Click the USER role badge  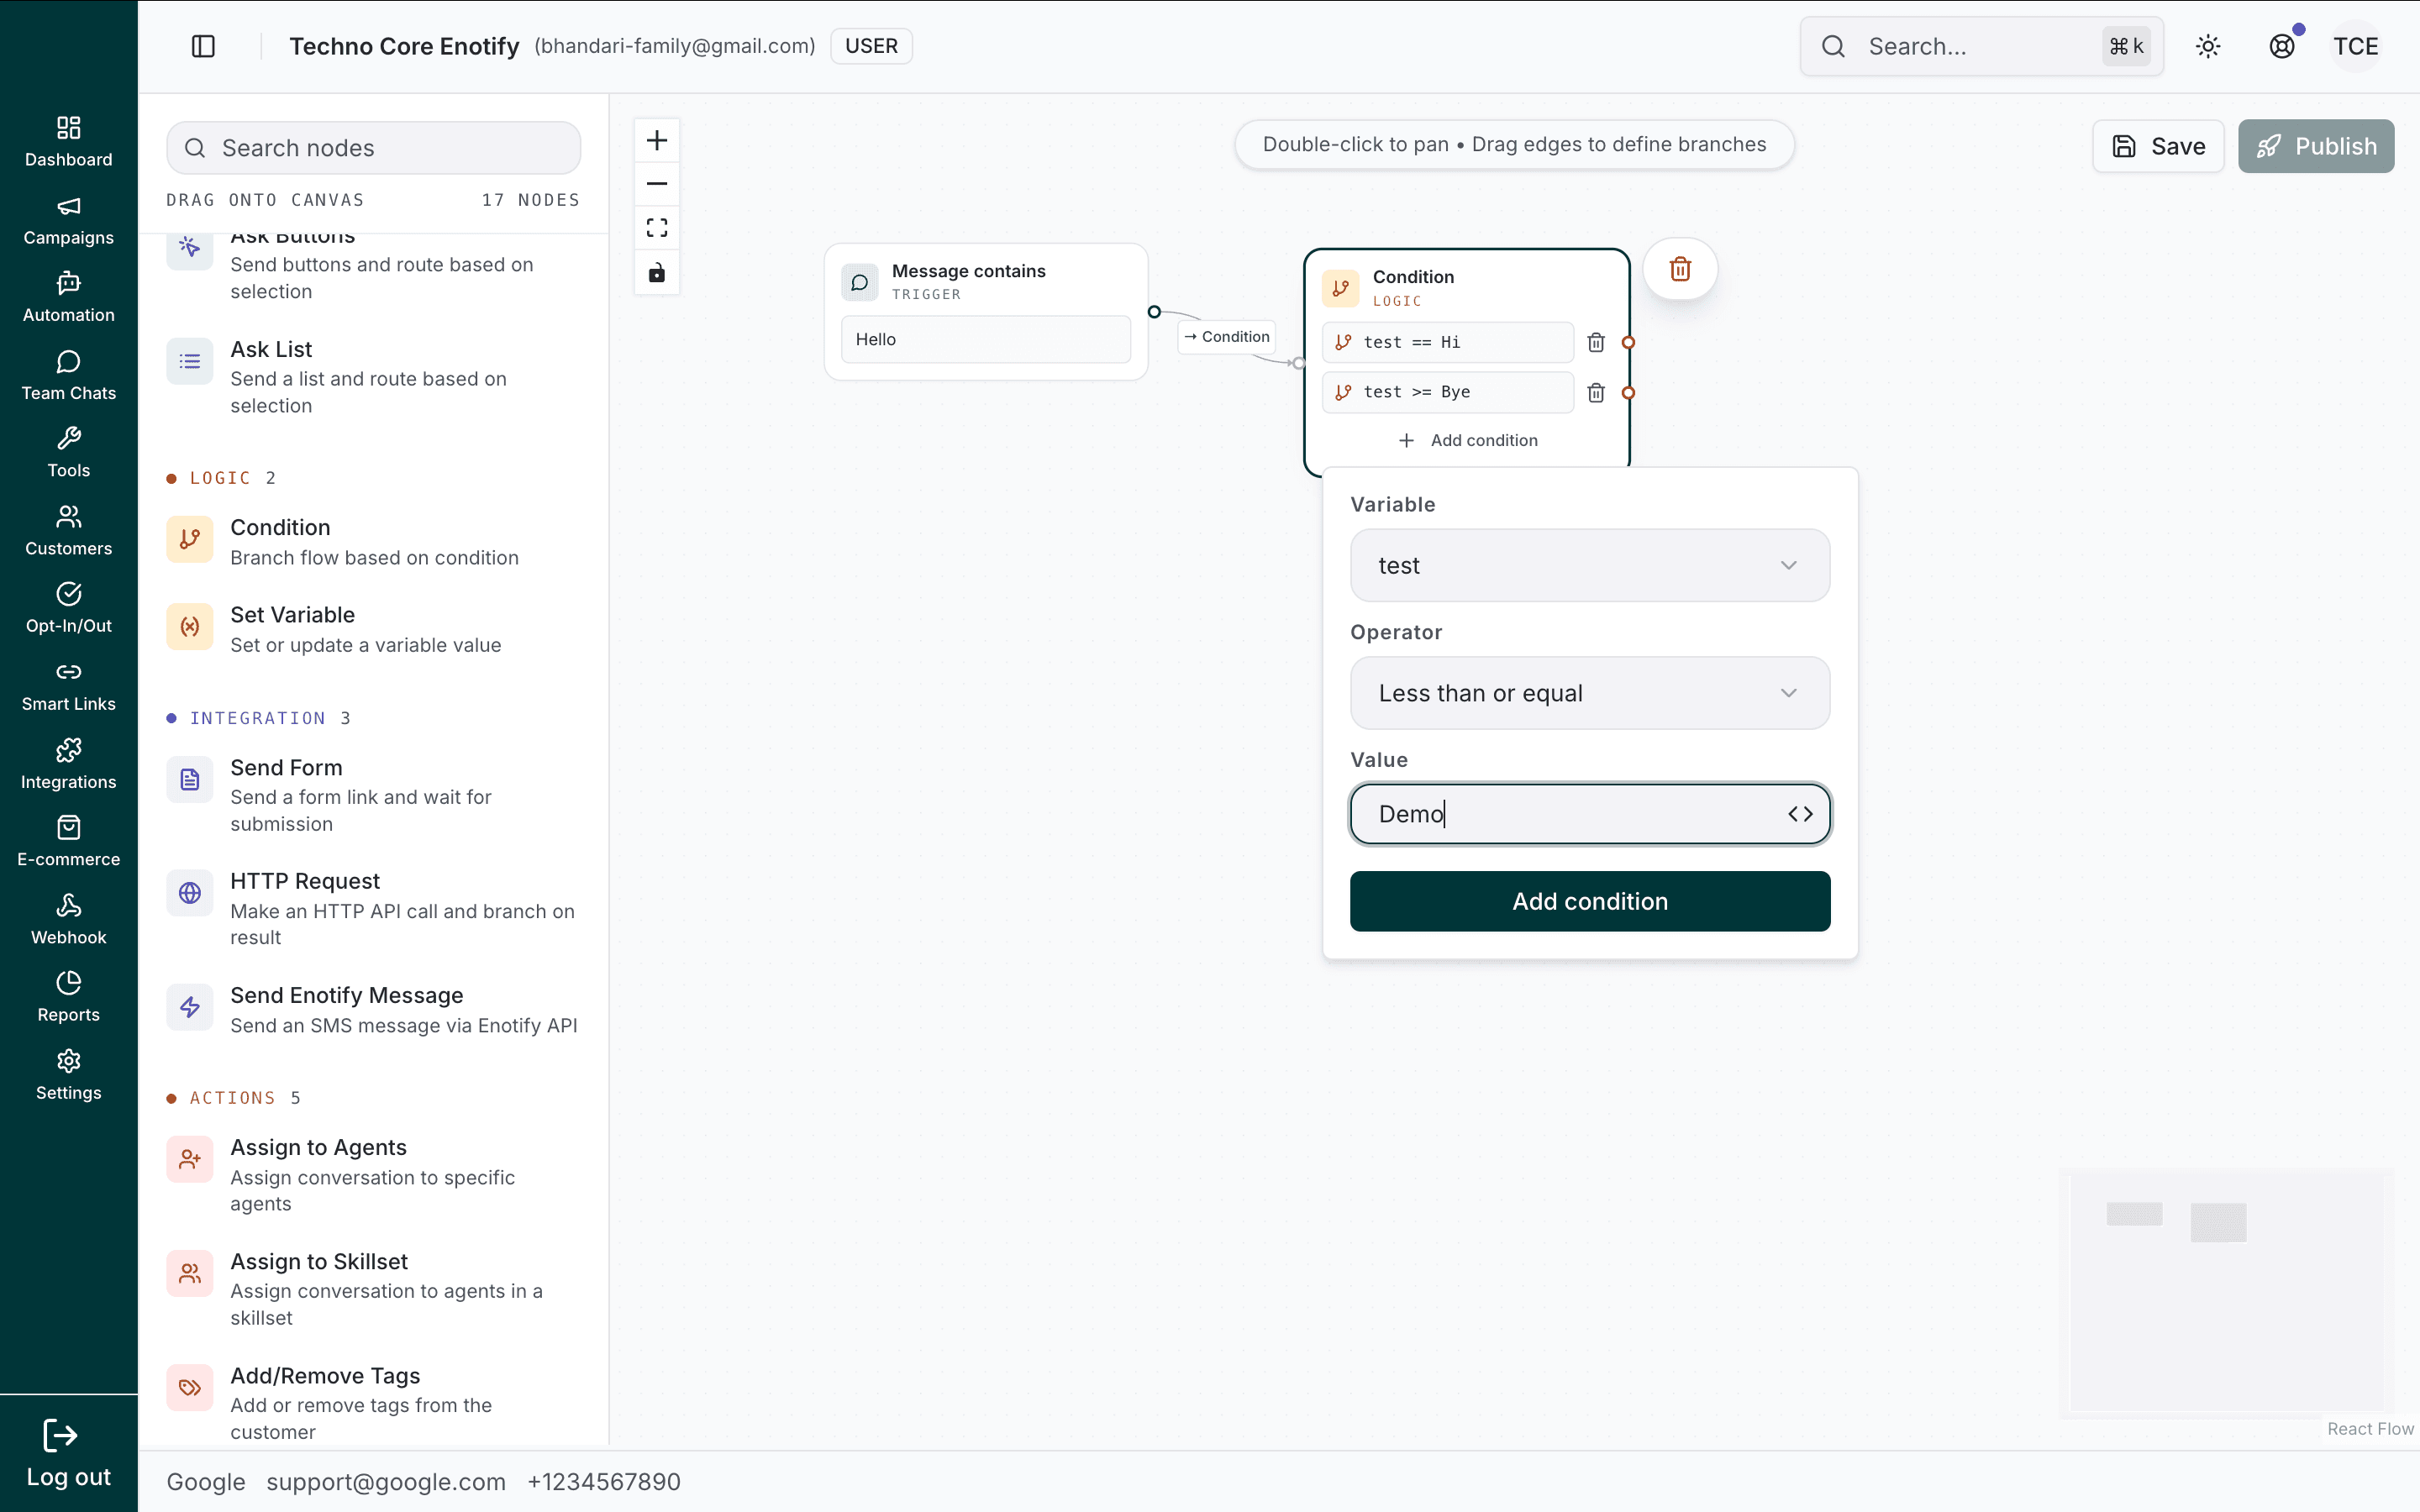click(871, 46)
